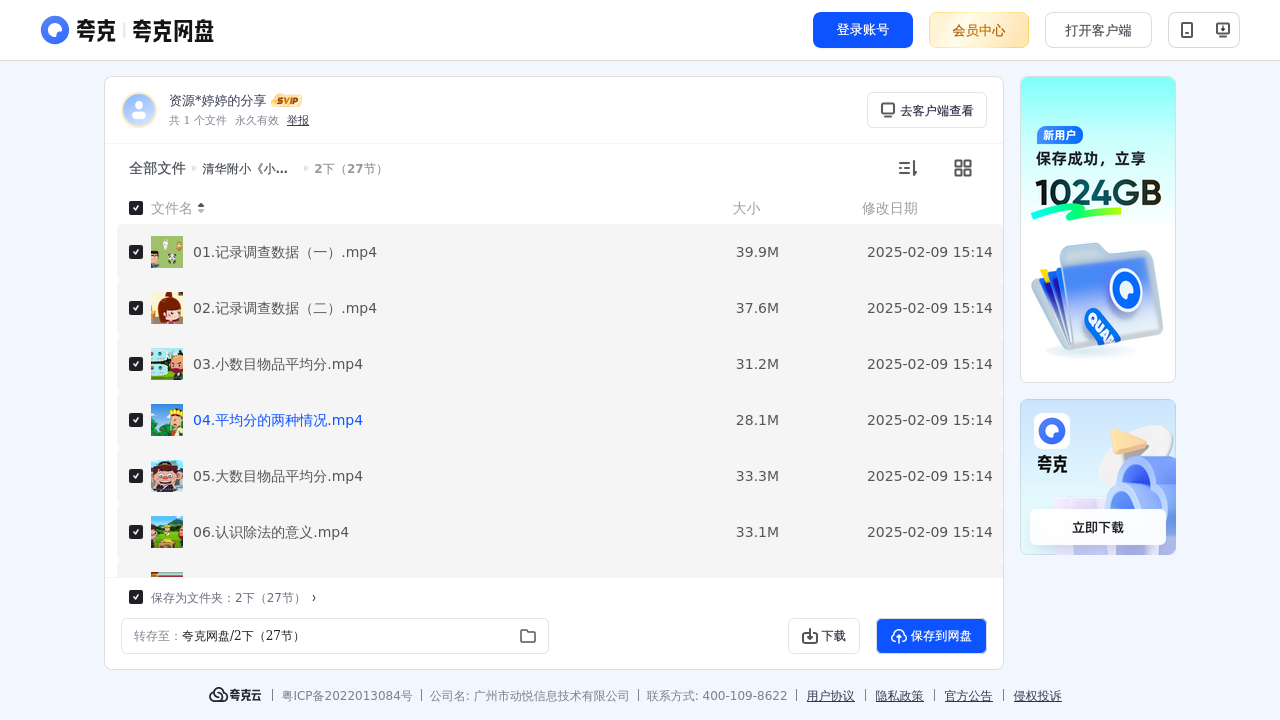Click the 修改日期 column header
The height and width of the screenshot is (720, 1280).
[890, 208]
